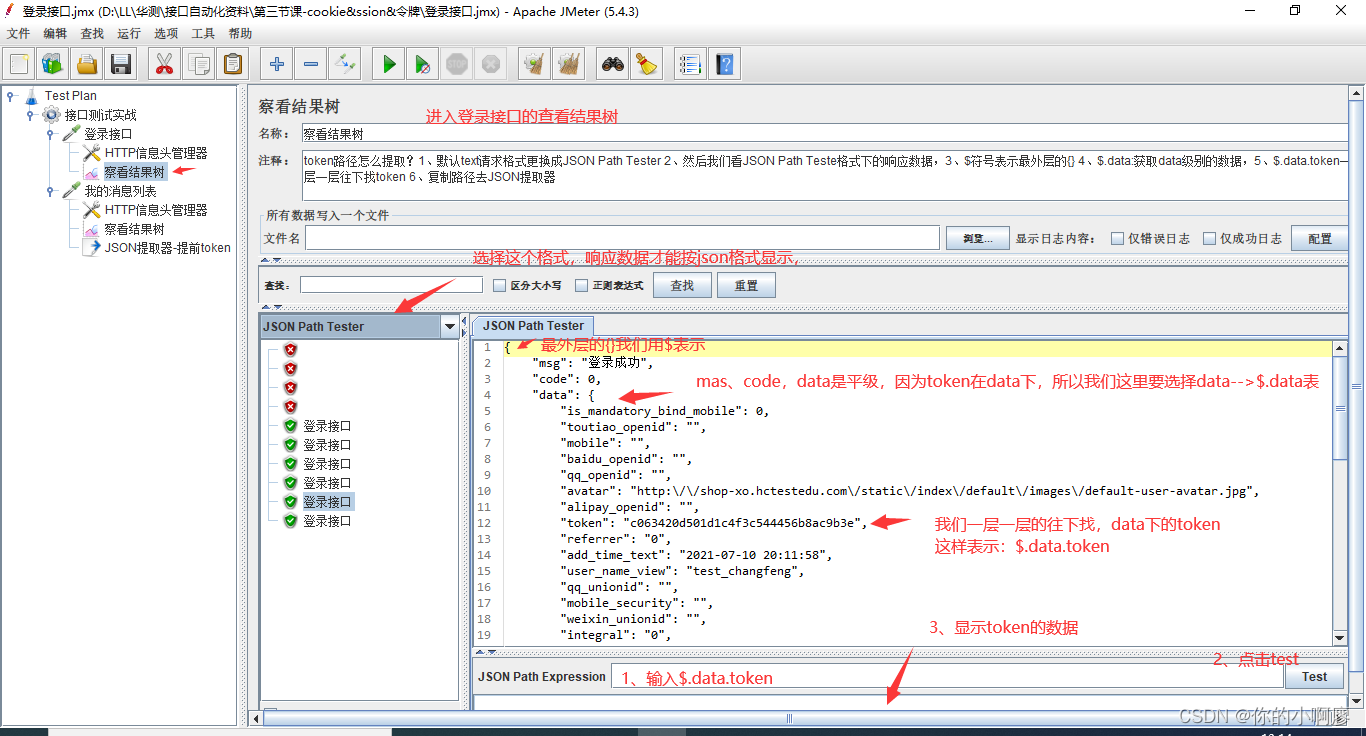Open the Help question mark icon
Screen dimensions: 1366x736
coord(724,64)
